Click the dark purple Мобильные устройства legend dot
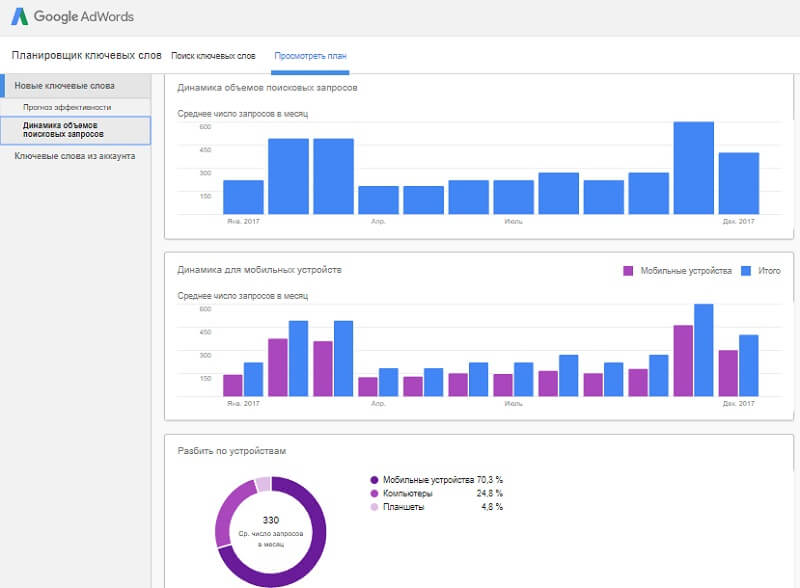 pos(375,480)
